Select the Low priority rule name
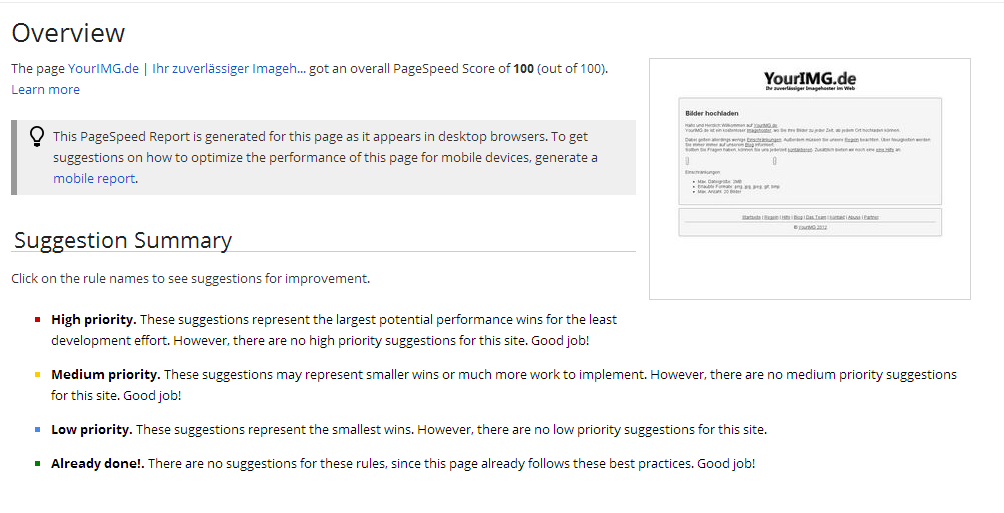This screenshot has height=513, width=1004. coord(92,430)
